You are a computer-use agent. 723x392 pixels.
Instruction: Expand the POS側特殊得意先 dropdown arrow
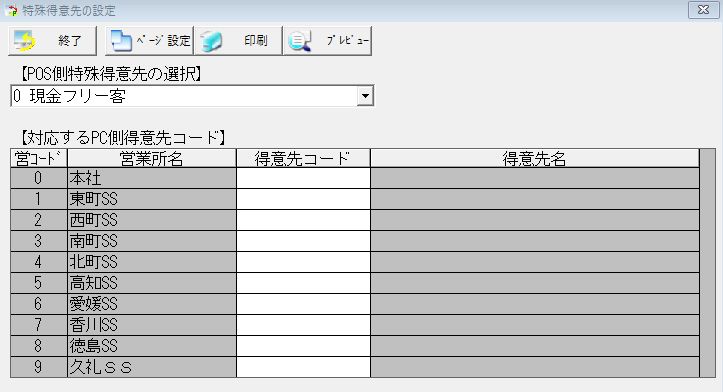point(365,96)
